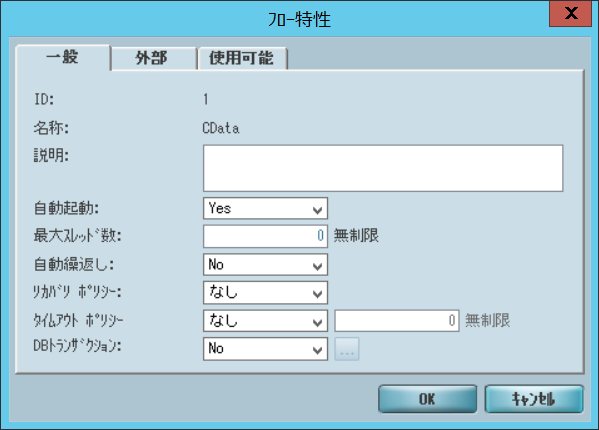
Task: Switch to the 一般 tab
Action: 63,58
